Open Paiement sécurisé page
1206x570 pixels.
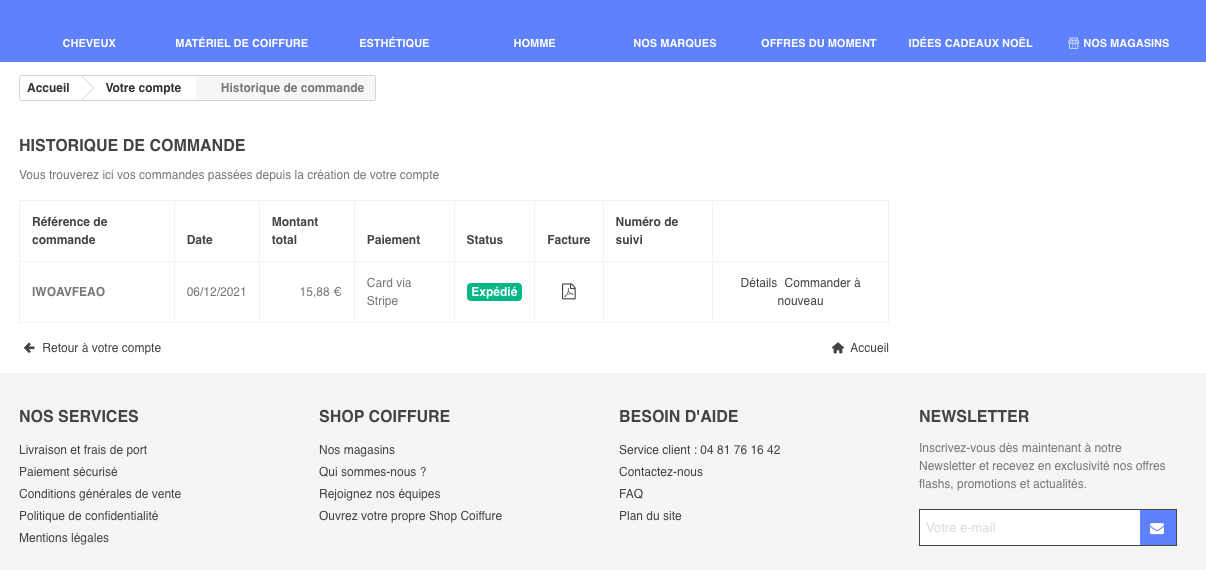68,472
